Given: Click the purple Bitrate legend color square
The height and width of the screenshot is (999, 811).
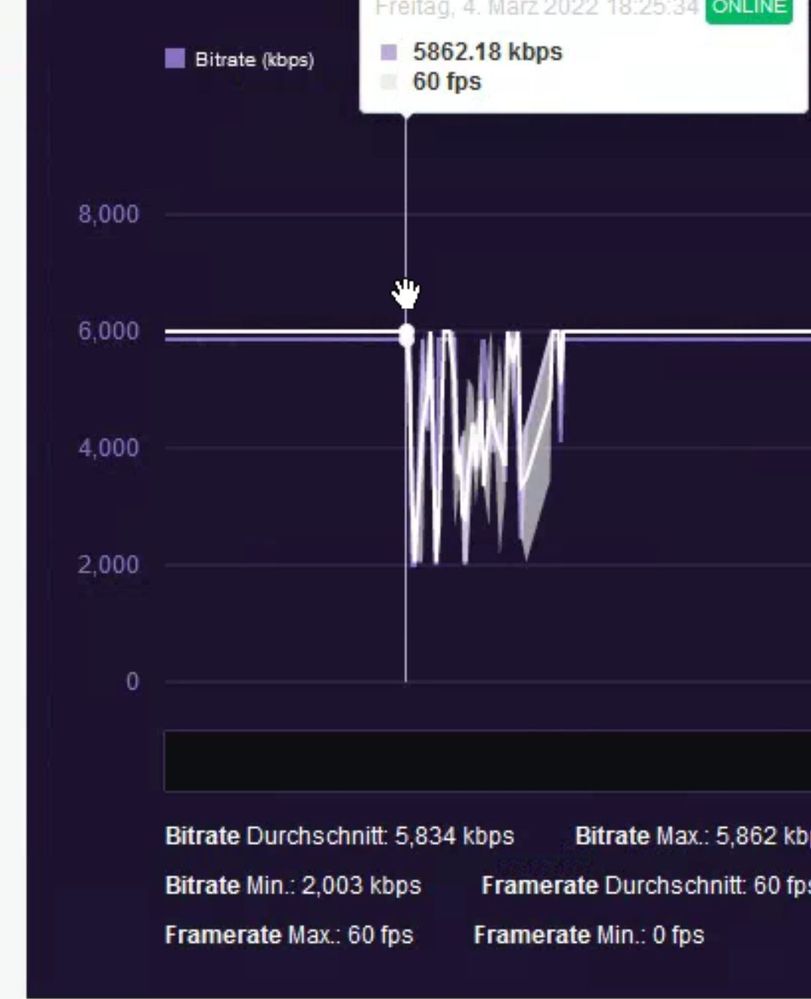Looking at the screenshot, I should click(175, 59).
